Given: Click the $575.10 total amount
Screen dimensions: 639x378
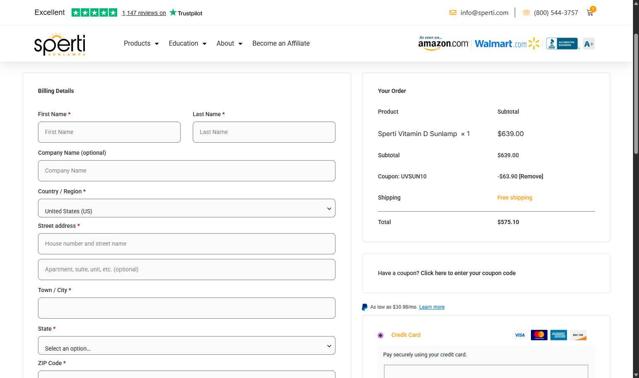Looking at the screenshot, I should (508, 222).
